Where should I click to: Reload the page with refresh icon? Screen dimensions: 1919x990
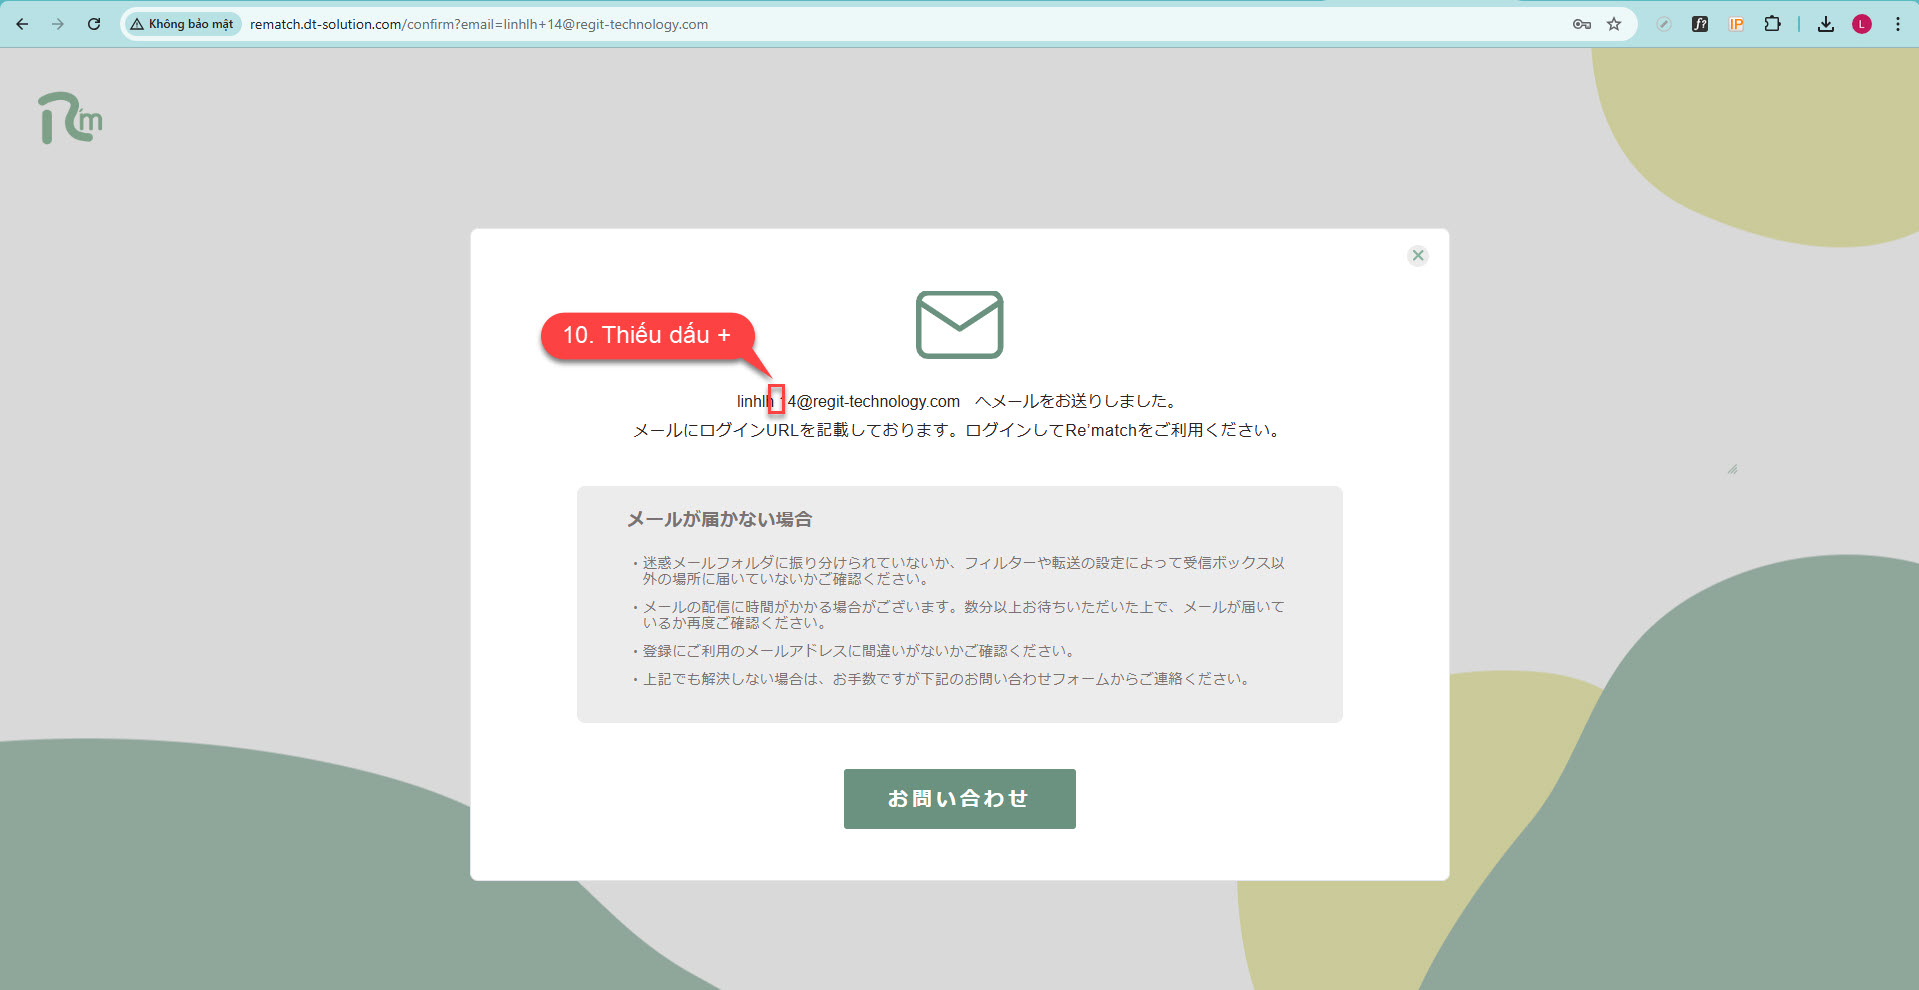(x=94, y=24)
